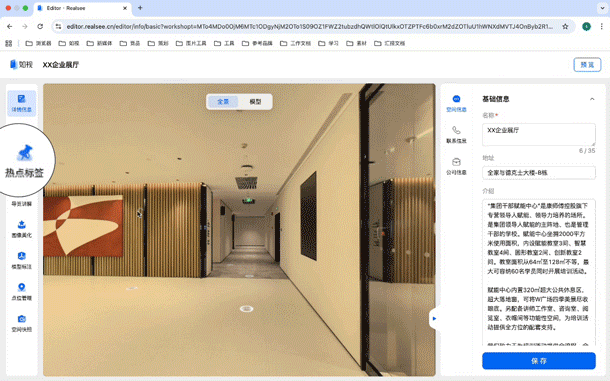Open the Chrome profile avatar
The image size is (610, 381).
586,26
